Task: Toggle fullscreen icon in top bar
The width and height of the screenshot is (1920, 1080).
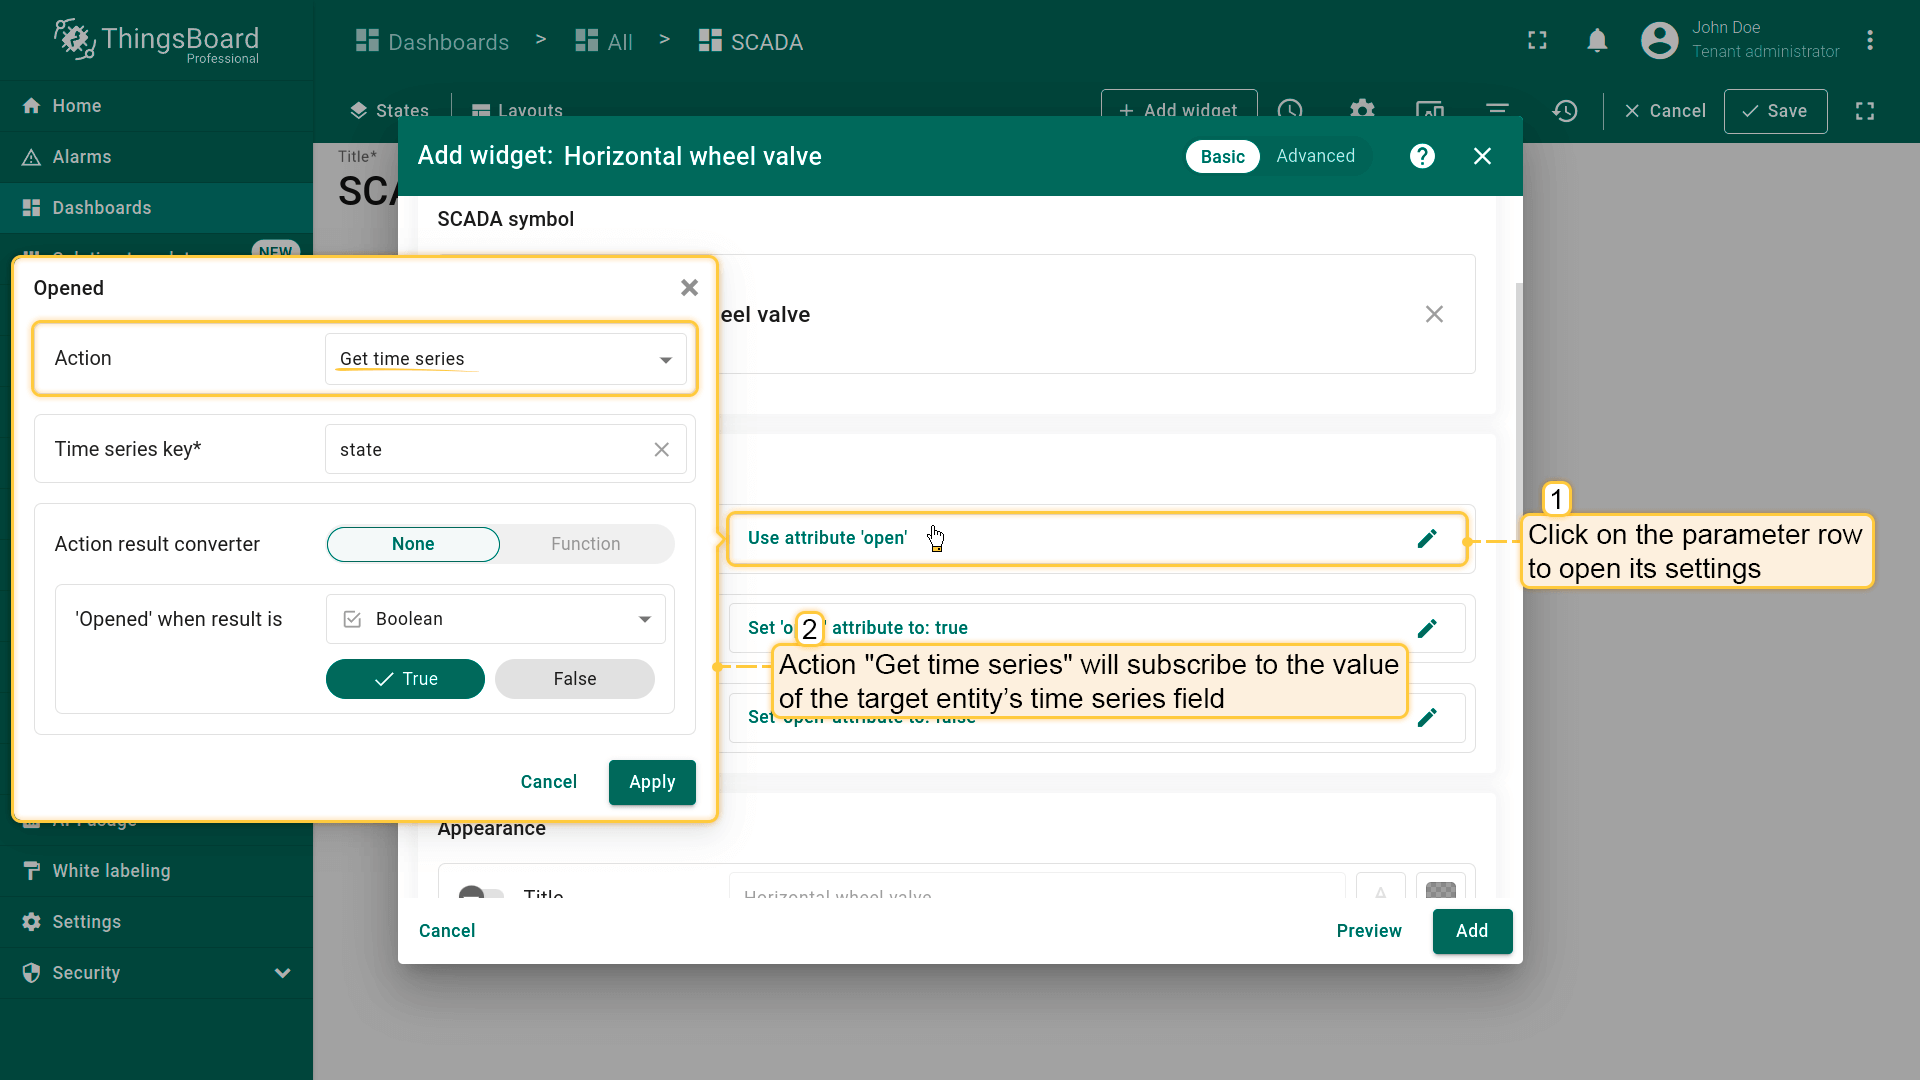Action: [1537, 41]
